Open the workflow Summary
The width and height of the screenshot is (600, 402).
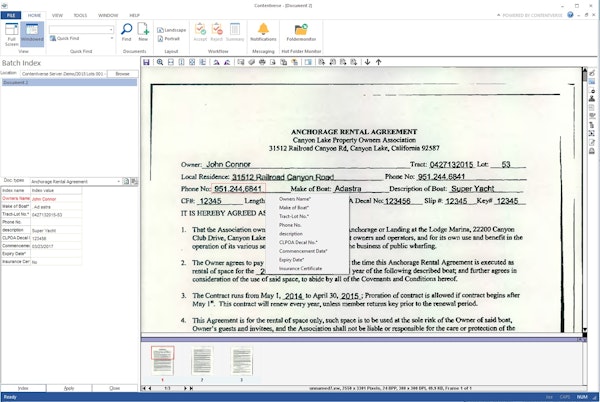235,32
